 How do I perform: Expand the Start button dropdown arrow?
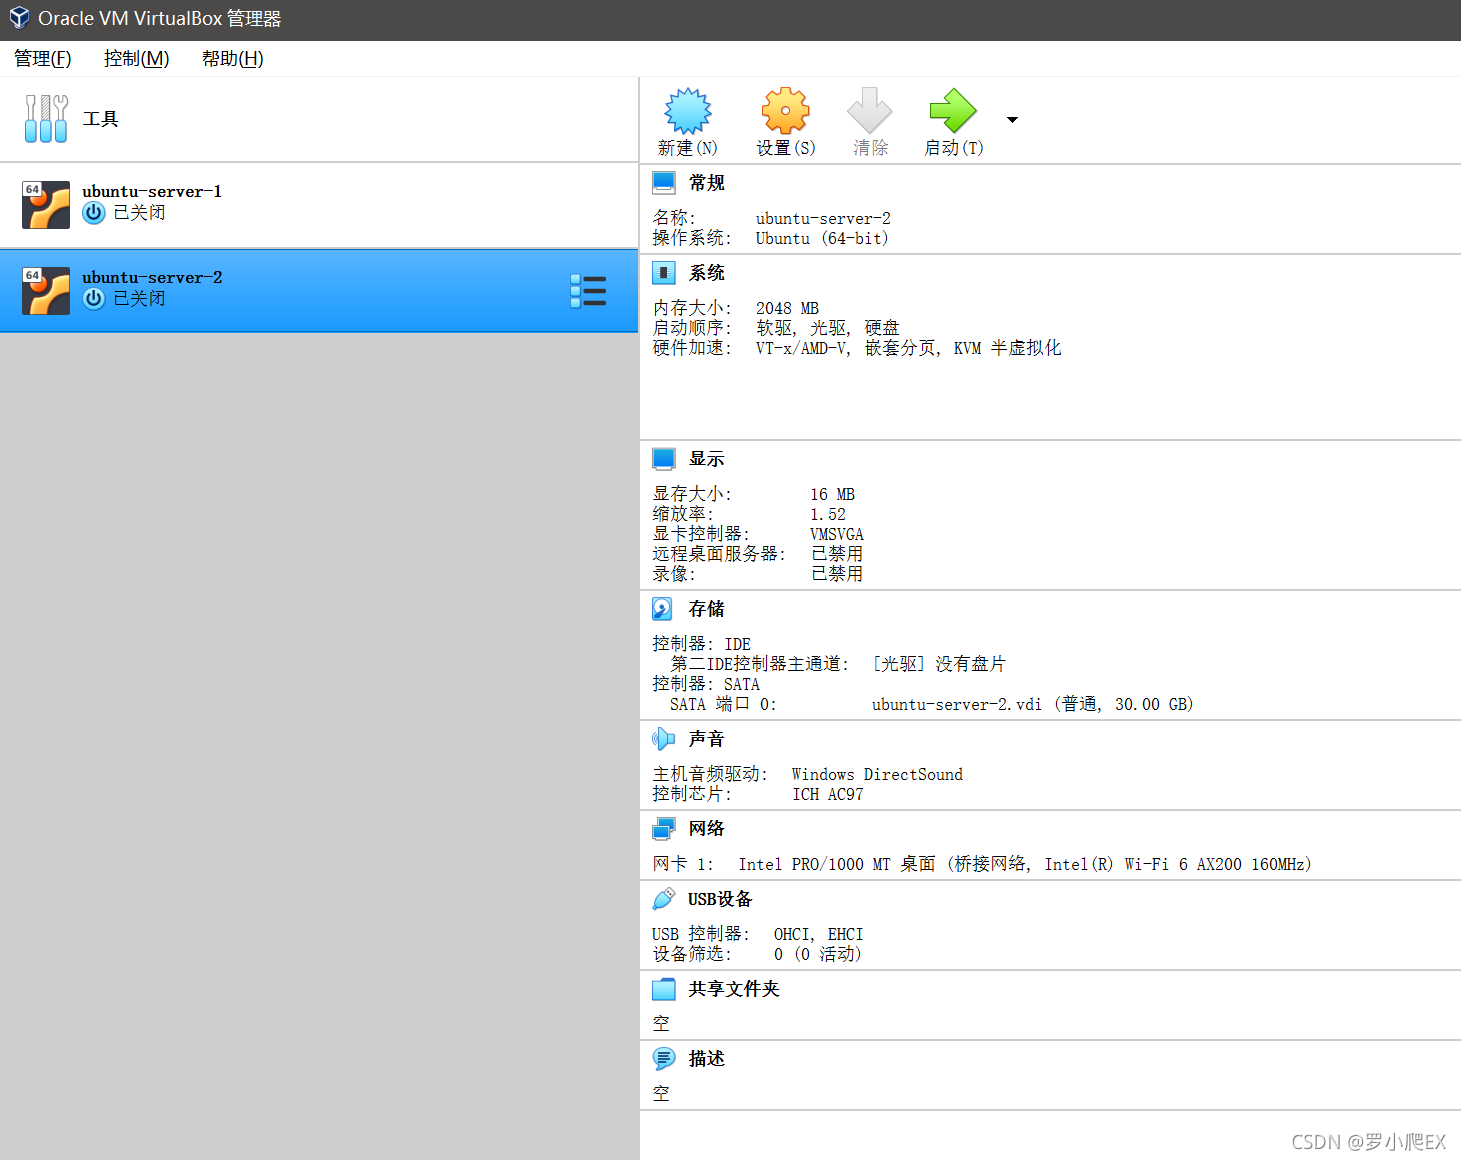(x=1012, y=120)
